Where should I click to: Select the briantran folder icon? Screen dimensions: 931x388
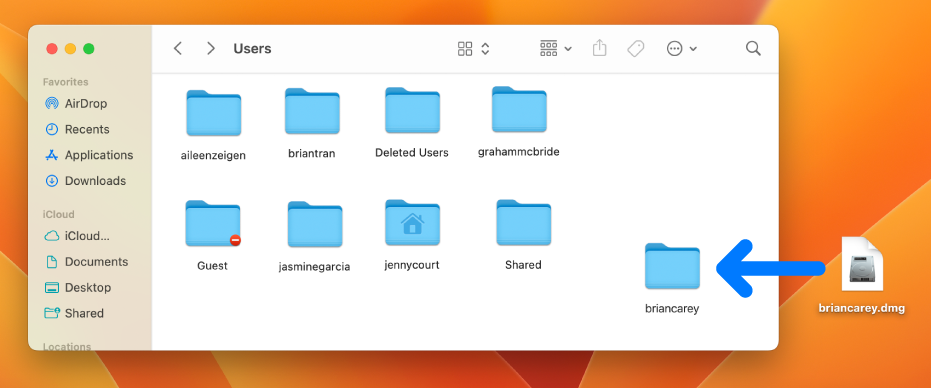(312, 111)
